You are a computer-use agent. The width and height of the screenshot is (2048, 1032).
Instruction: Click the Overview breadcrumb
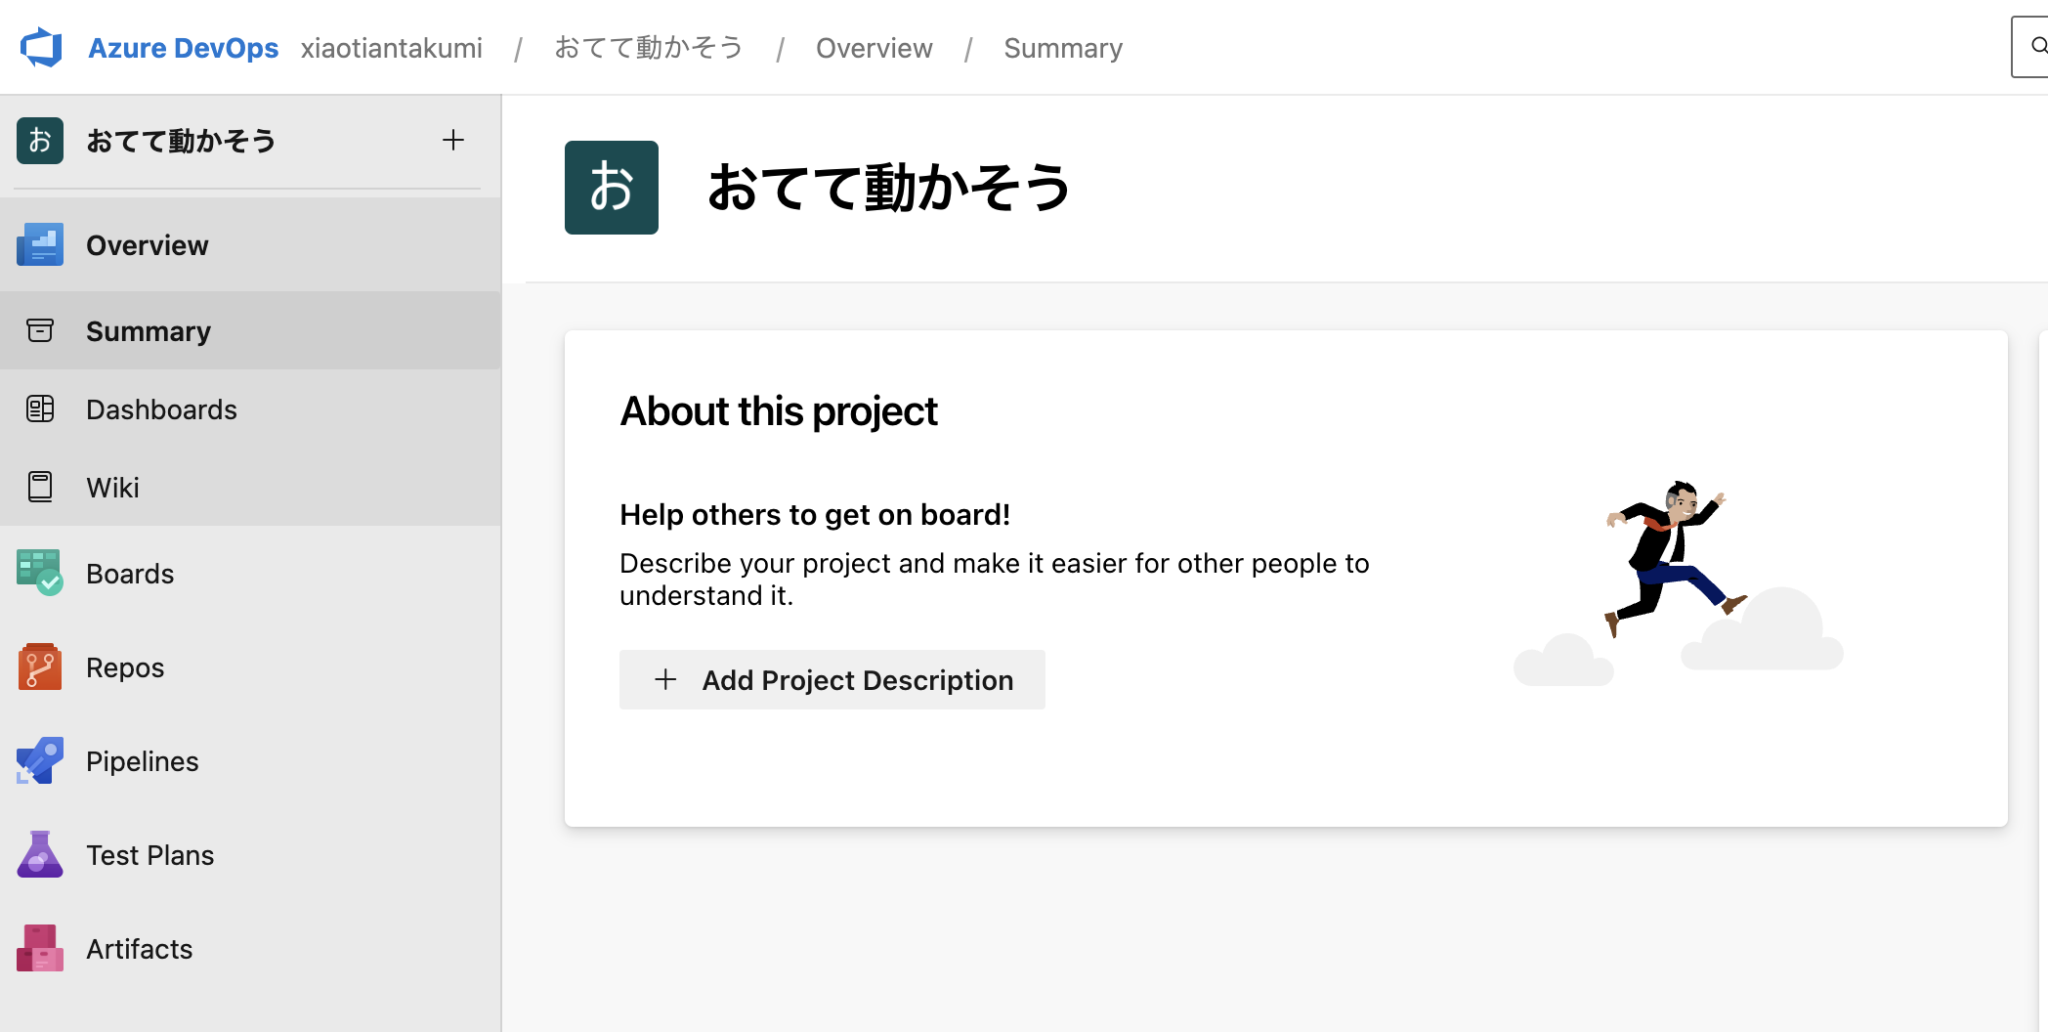(x=874, y=48)
